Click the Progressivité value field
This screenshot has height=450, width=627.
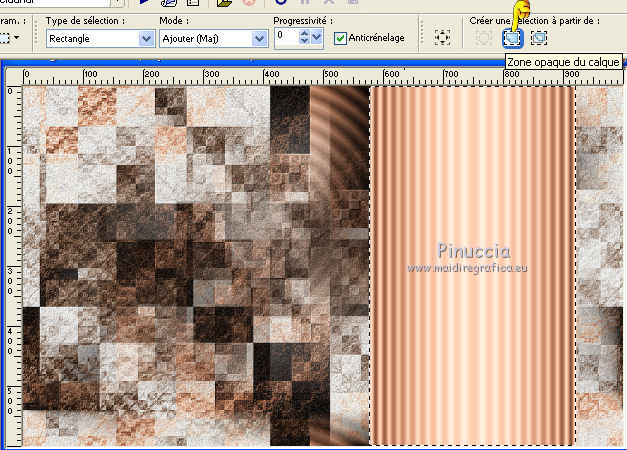coord(286,37)
